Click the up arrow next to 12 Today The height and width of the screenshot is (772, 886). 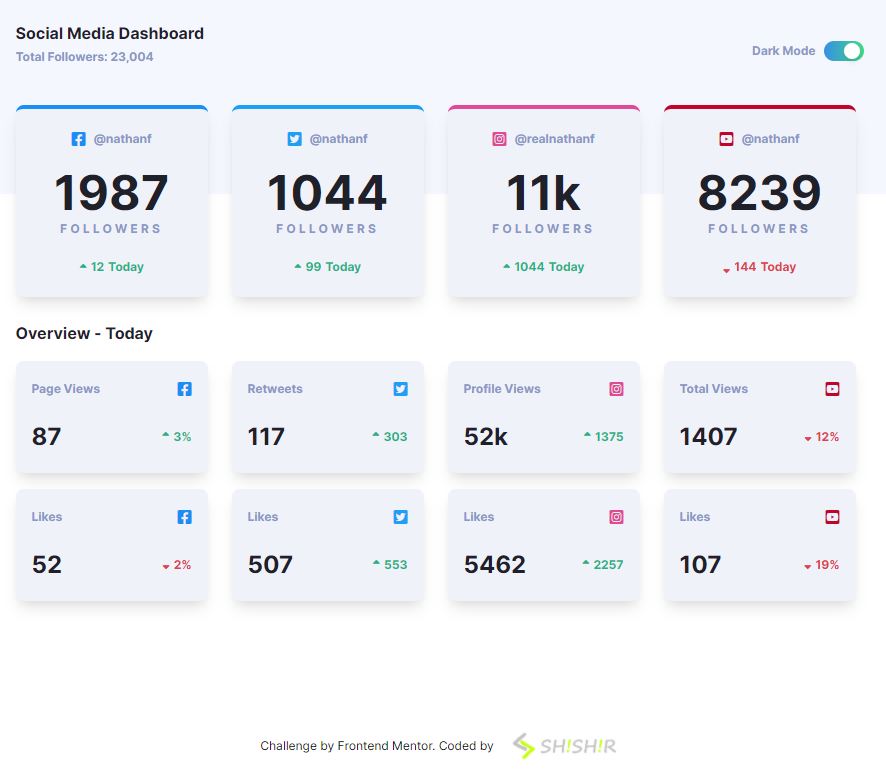point(85,266)
